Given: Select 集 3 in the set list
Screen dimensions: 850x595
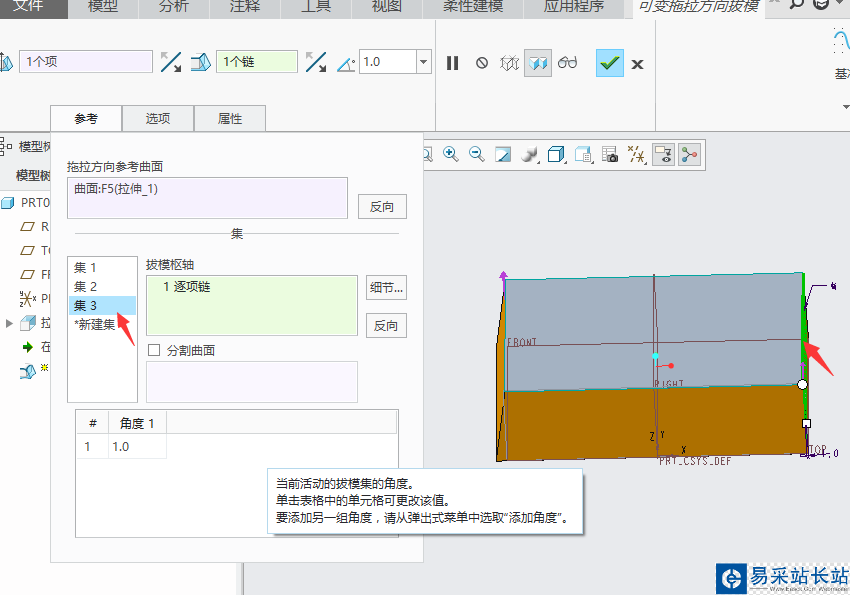Looking at the screenshot, I should pyautogui.click(x=102, y=306).
